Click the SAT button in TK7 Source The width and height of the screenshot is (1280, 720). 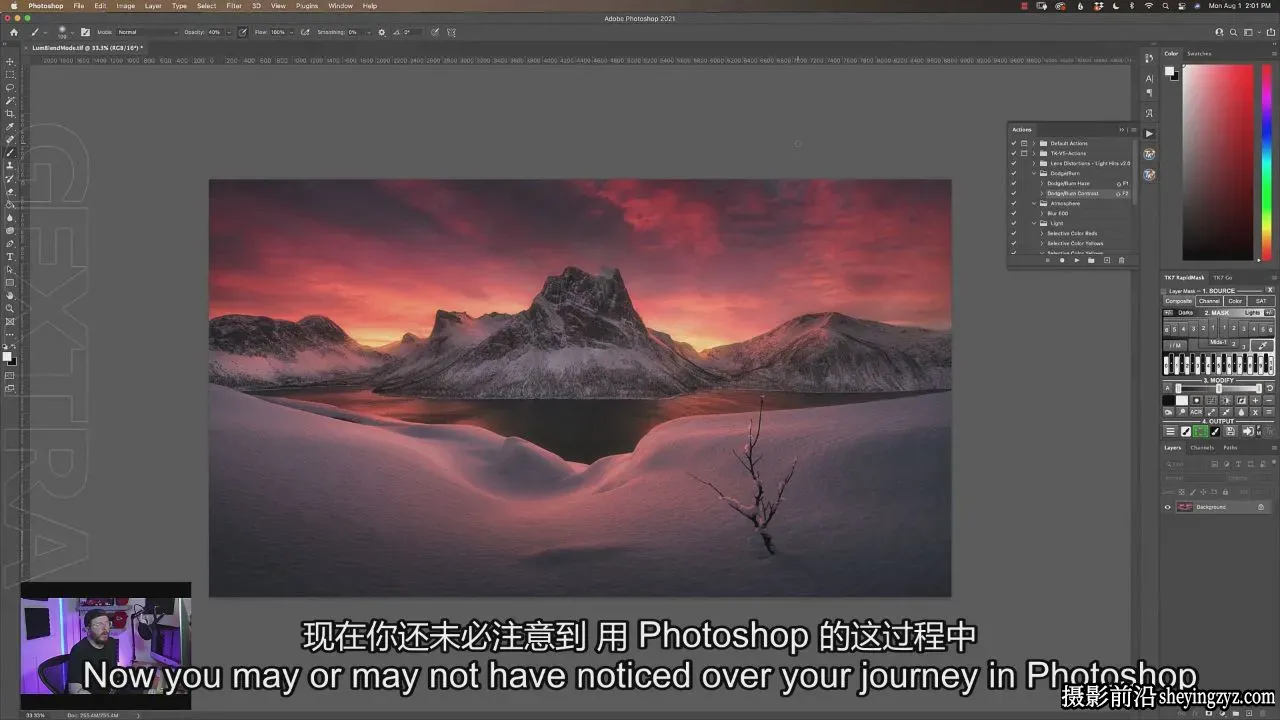(1261, 301)
